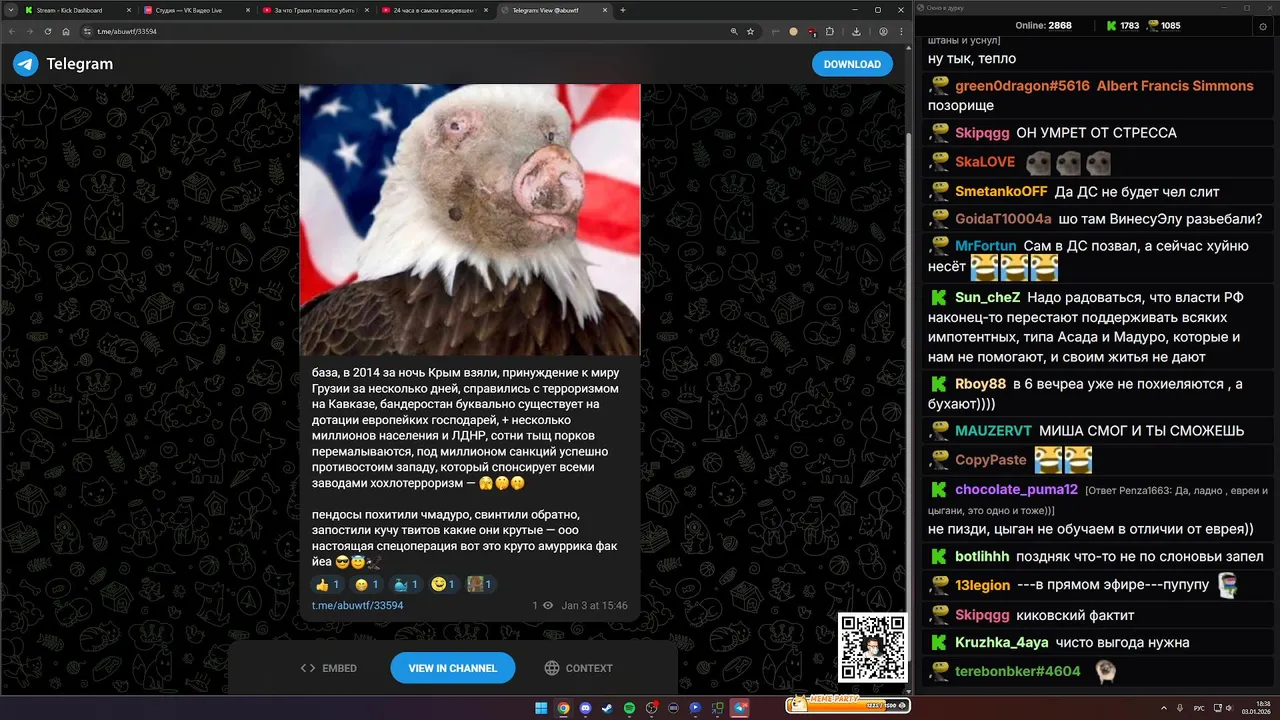Screen dimensions: 1280x720
Task: Switch to '24 часа в самом ожиревшем' tab
Action: coord(433,10)
